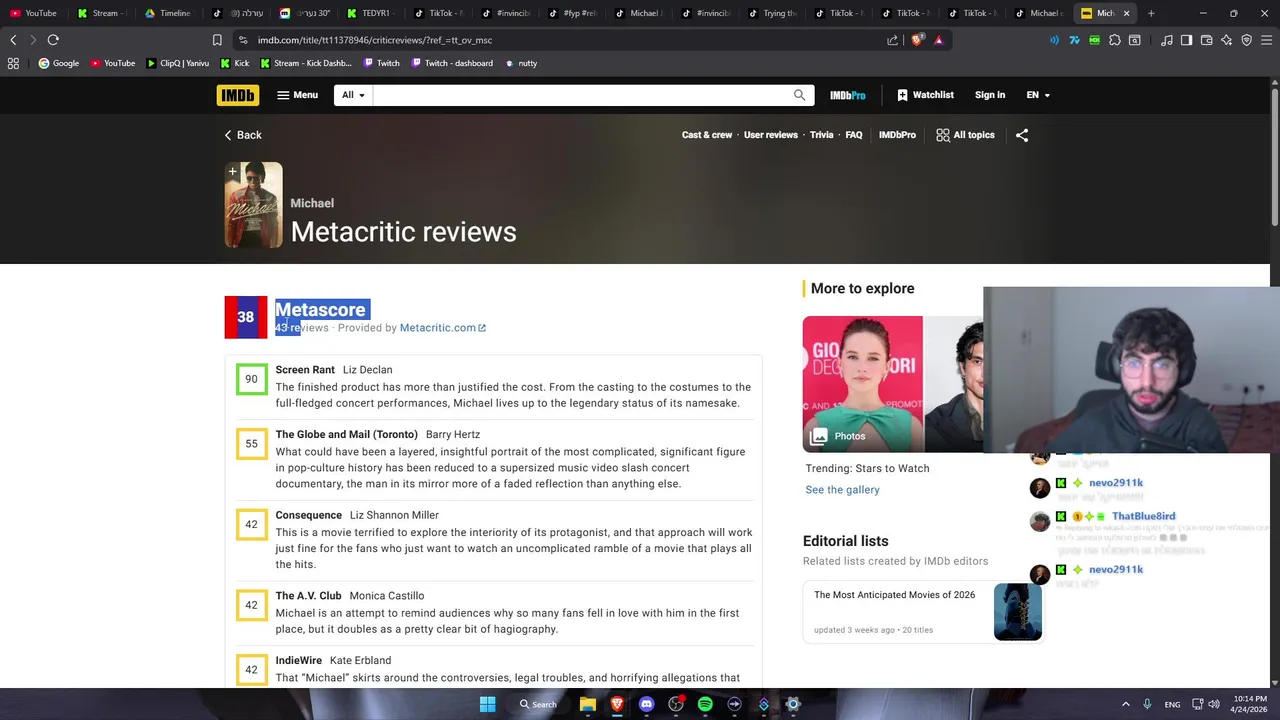This screenshot has width=1280, height=720.
Task: Open Windows Start menu
Action: point(487,704)
